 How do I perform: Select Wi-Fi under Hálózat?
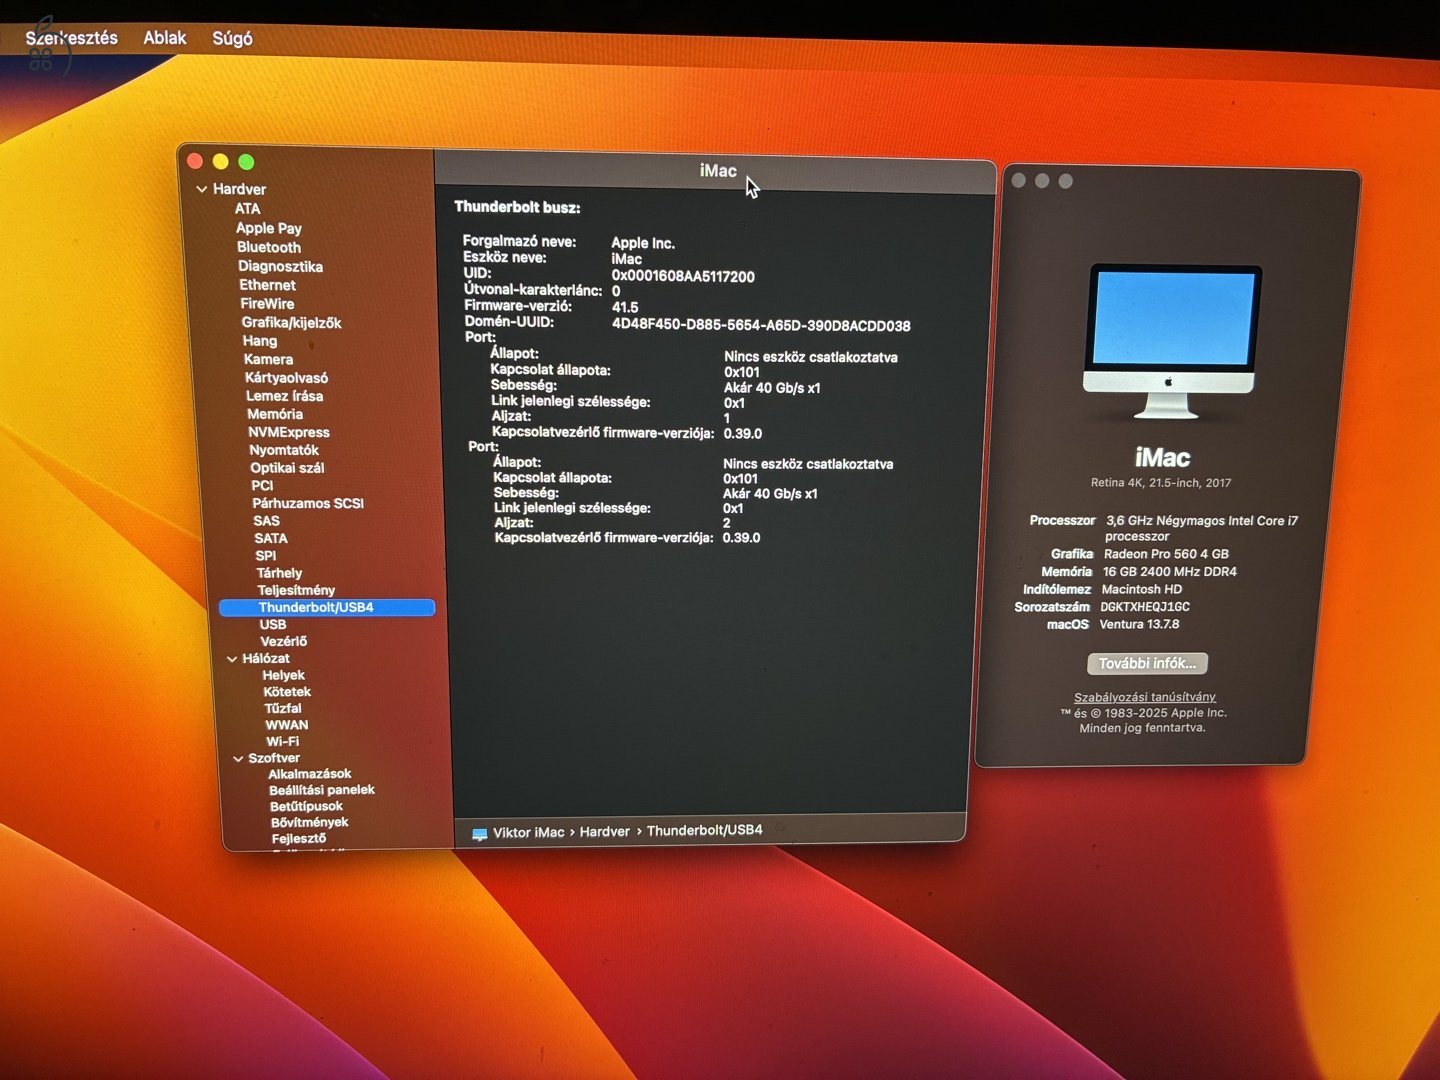point(282,741)
